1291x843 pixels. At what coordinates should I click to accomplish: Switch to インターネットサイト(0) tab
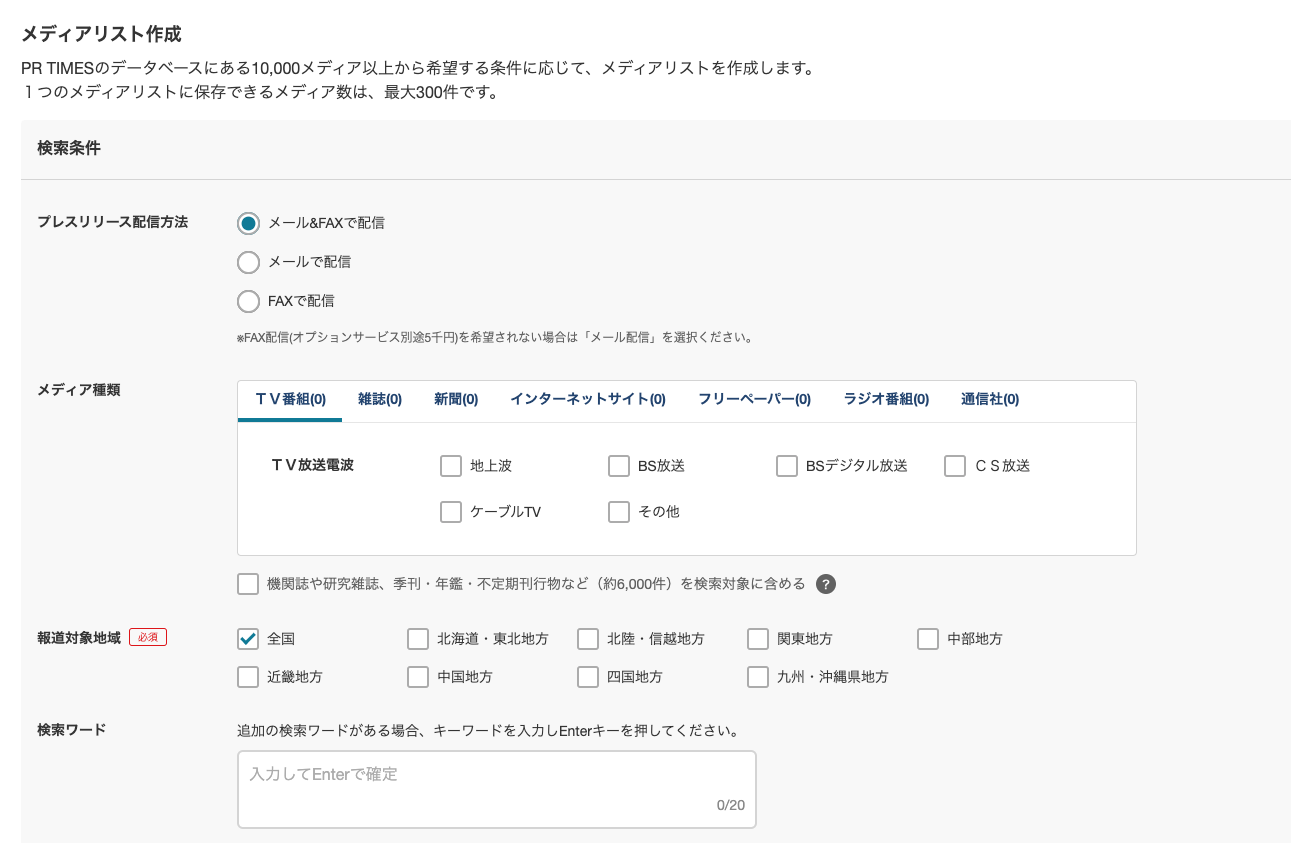(588, 399)
